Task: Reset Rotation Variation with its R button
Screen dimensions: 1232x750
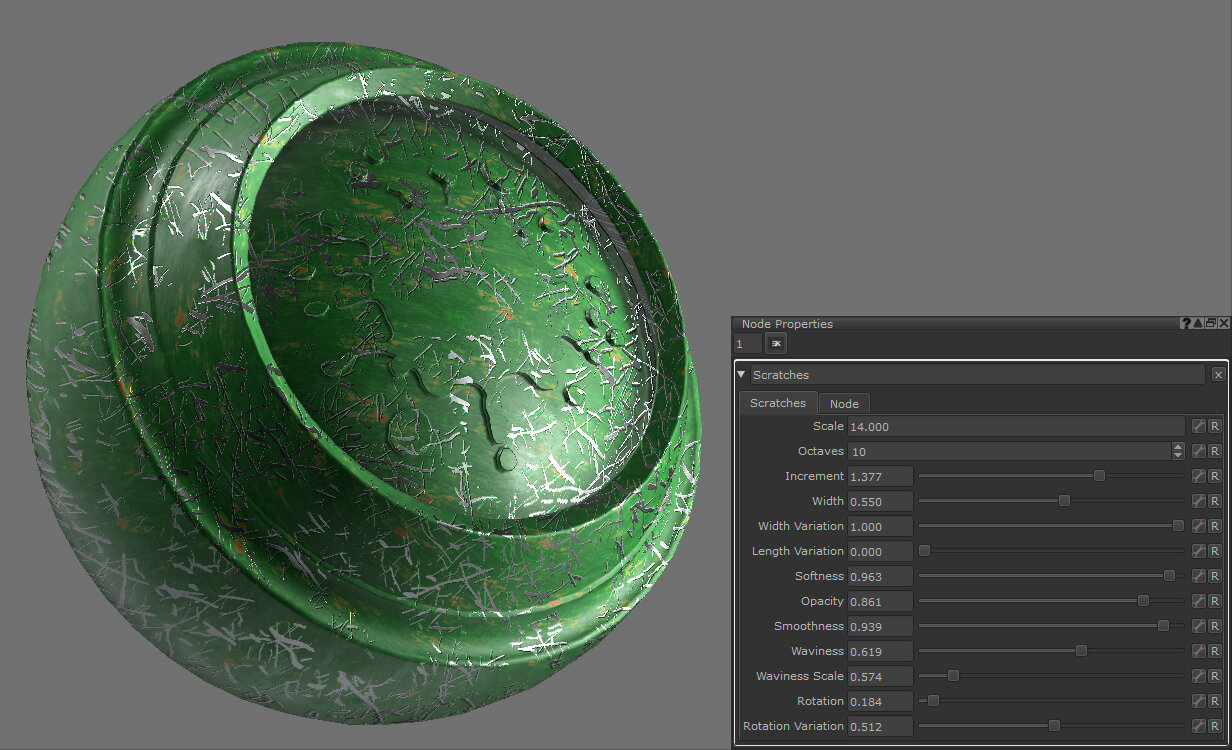Action: point(1215,726)
